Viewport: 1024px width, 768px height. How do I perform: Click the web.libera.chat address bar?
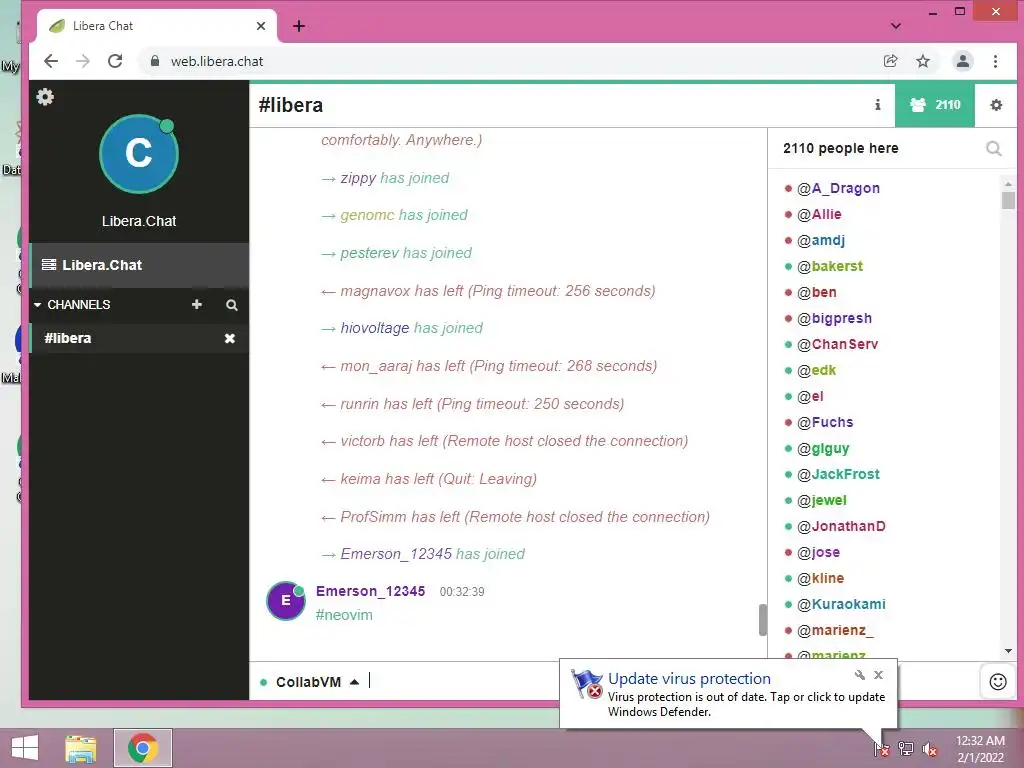(x=509, y=61)
